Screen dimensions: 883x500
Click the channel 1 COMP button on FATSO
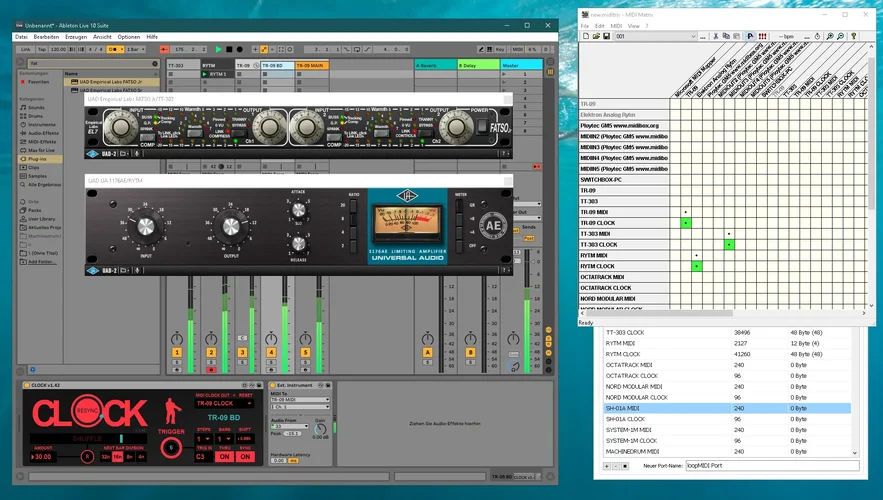[148, 137]
